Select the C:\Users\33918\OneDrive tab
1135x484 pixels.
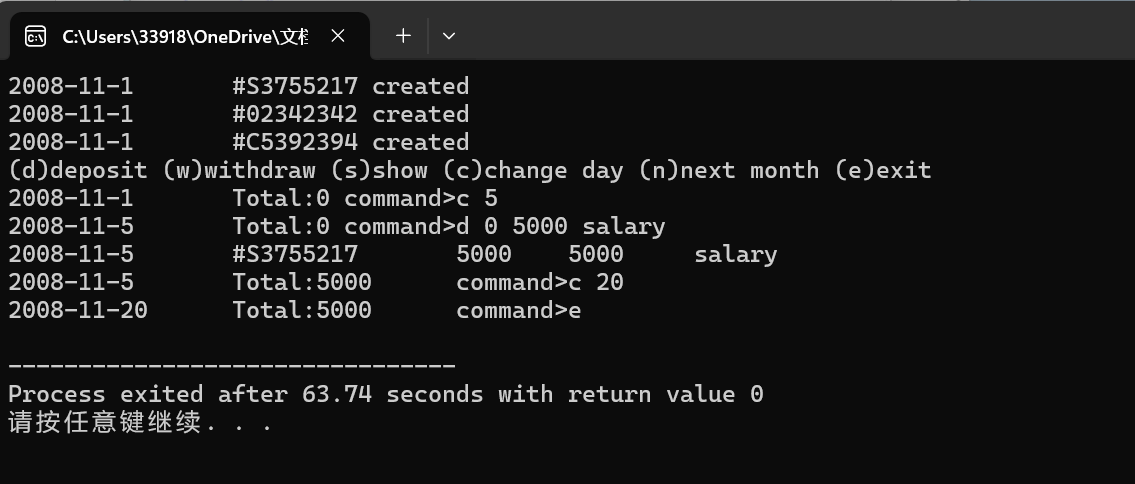(185, 36)
